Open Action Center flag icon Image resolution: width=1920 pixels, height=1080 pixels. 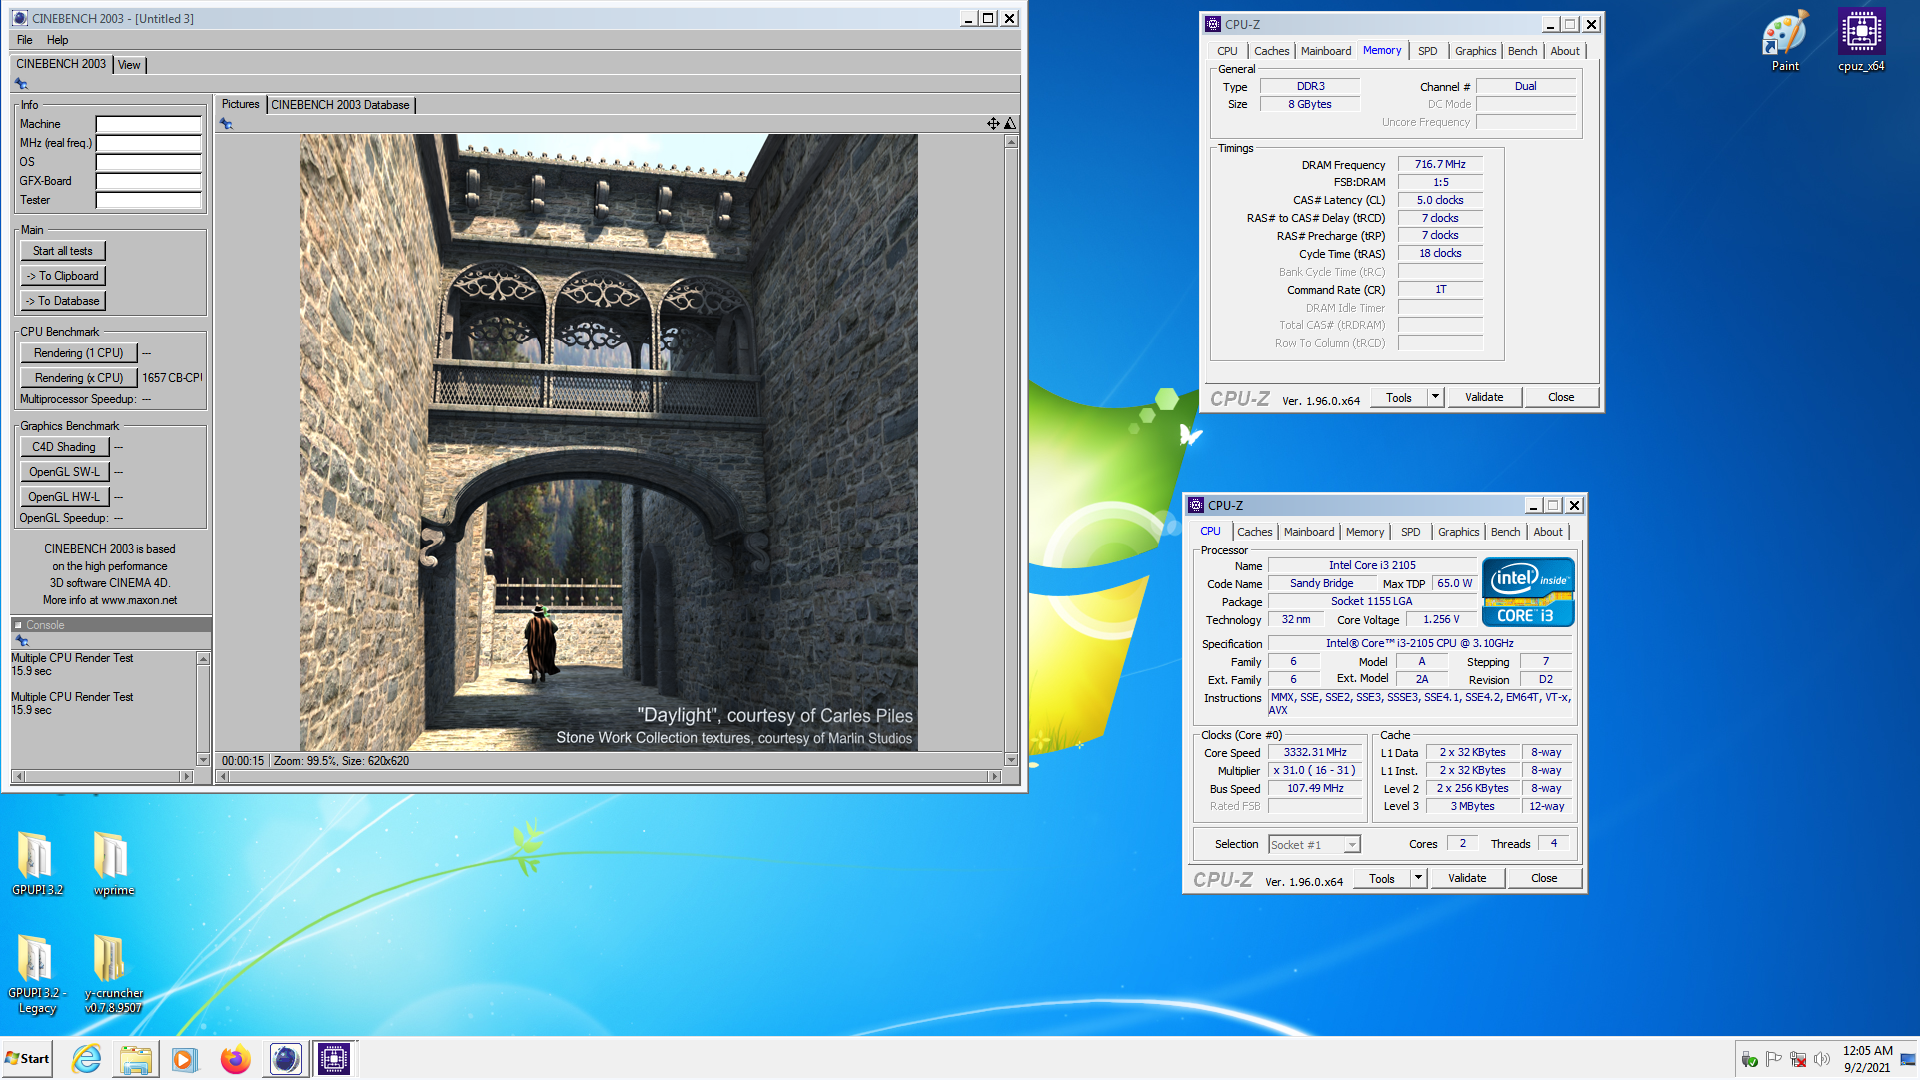tap(1774, 1059)
